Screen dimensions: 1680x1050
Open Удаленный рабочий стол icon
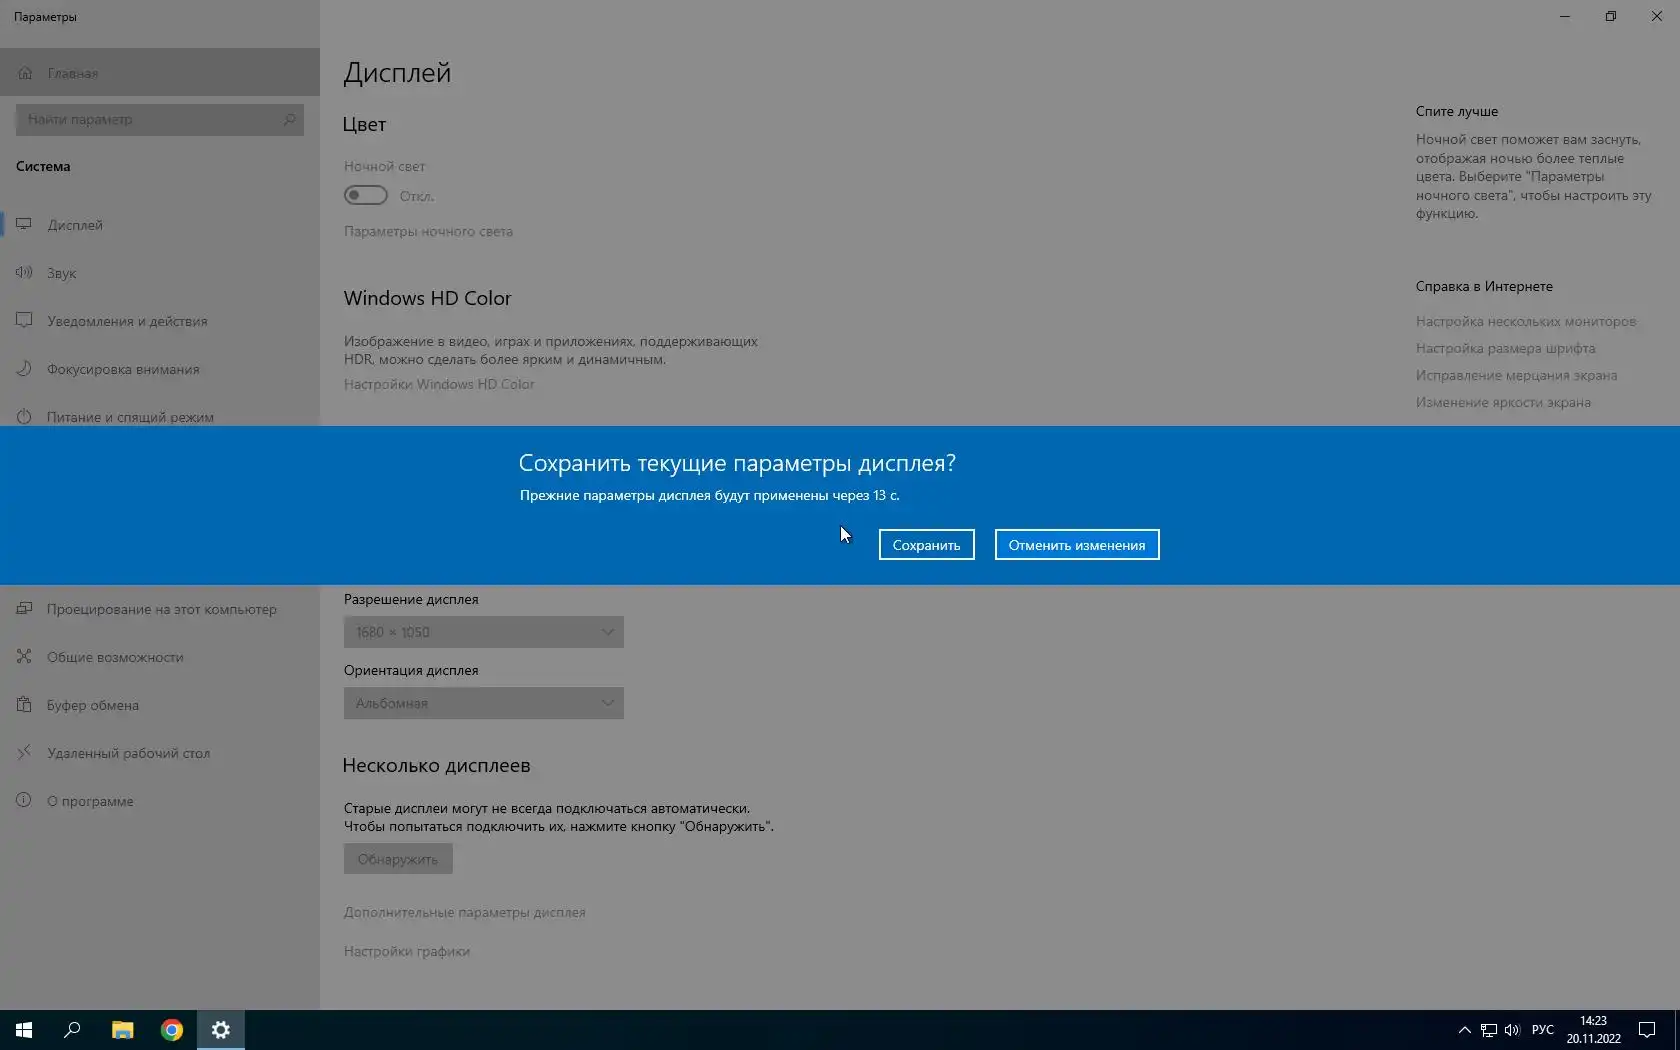25,752
